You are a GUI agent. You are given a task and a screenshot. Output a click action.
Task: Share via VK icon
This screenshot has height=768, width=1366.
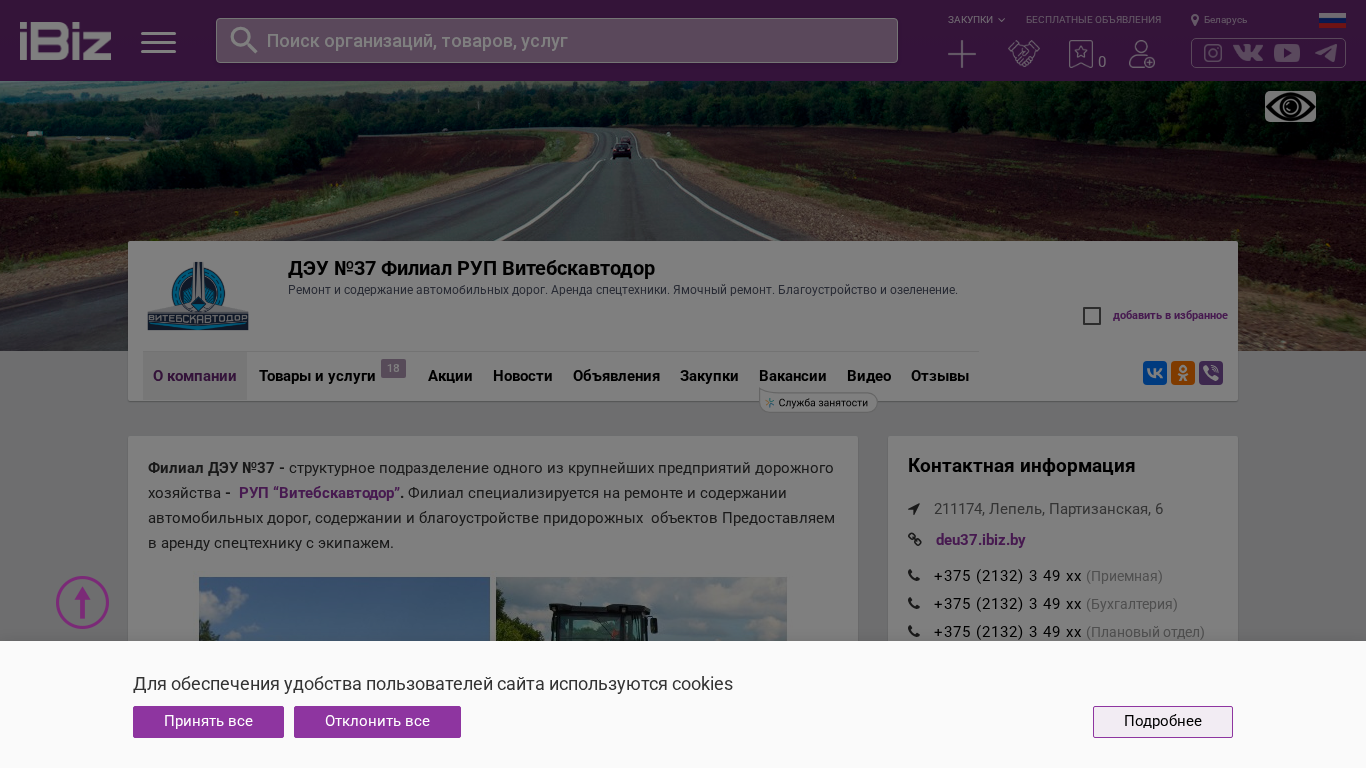pos(1155,373)
